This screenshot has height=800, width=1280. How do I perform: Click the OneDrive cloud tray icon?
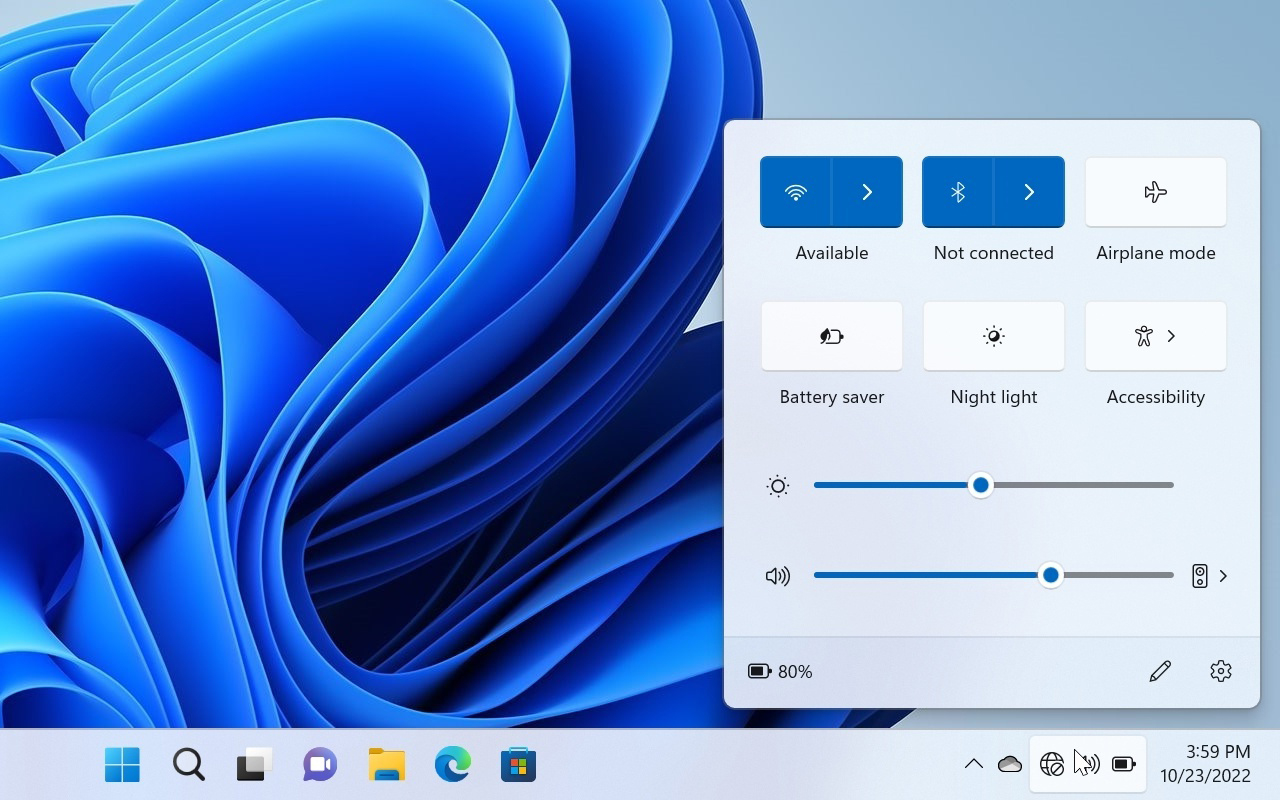click(1010, 765)
